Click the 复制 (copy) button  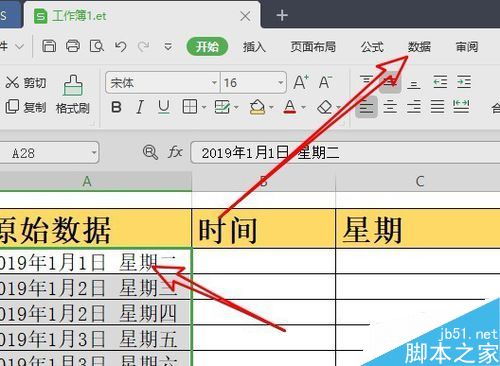click(26, 107)
